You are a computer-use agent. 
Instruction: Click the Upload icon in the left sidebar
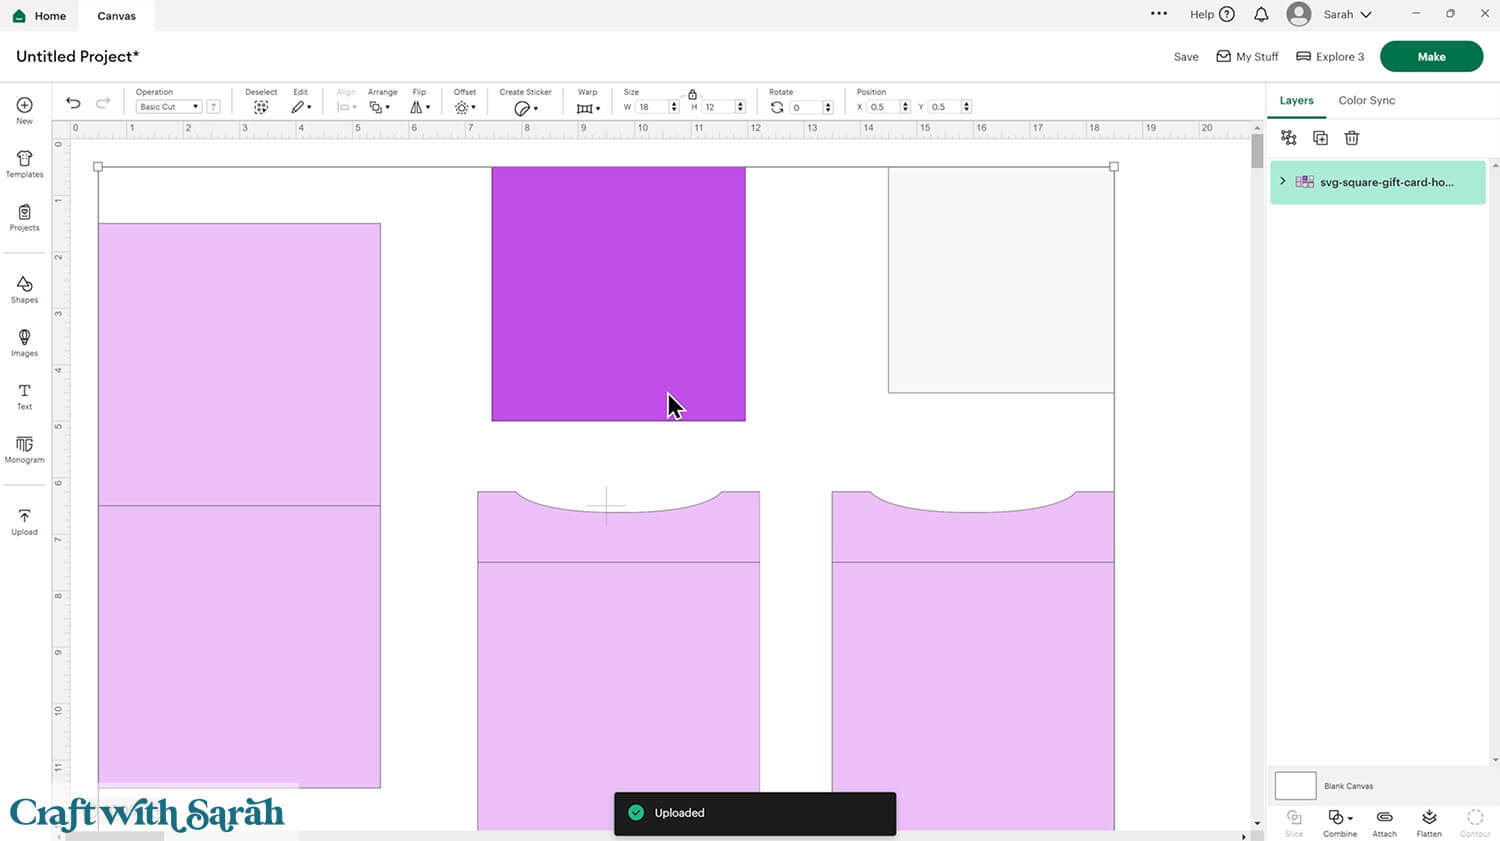click(x=24, y=521)
